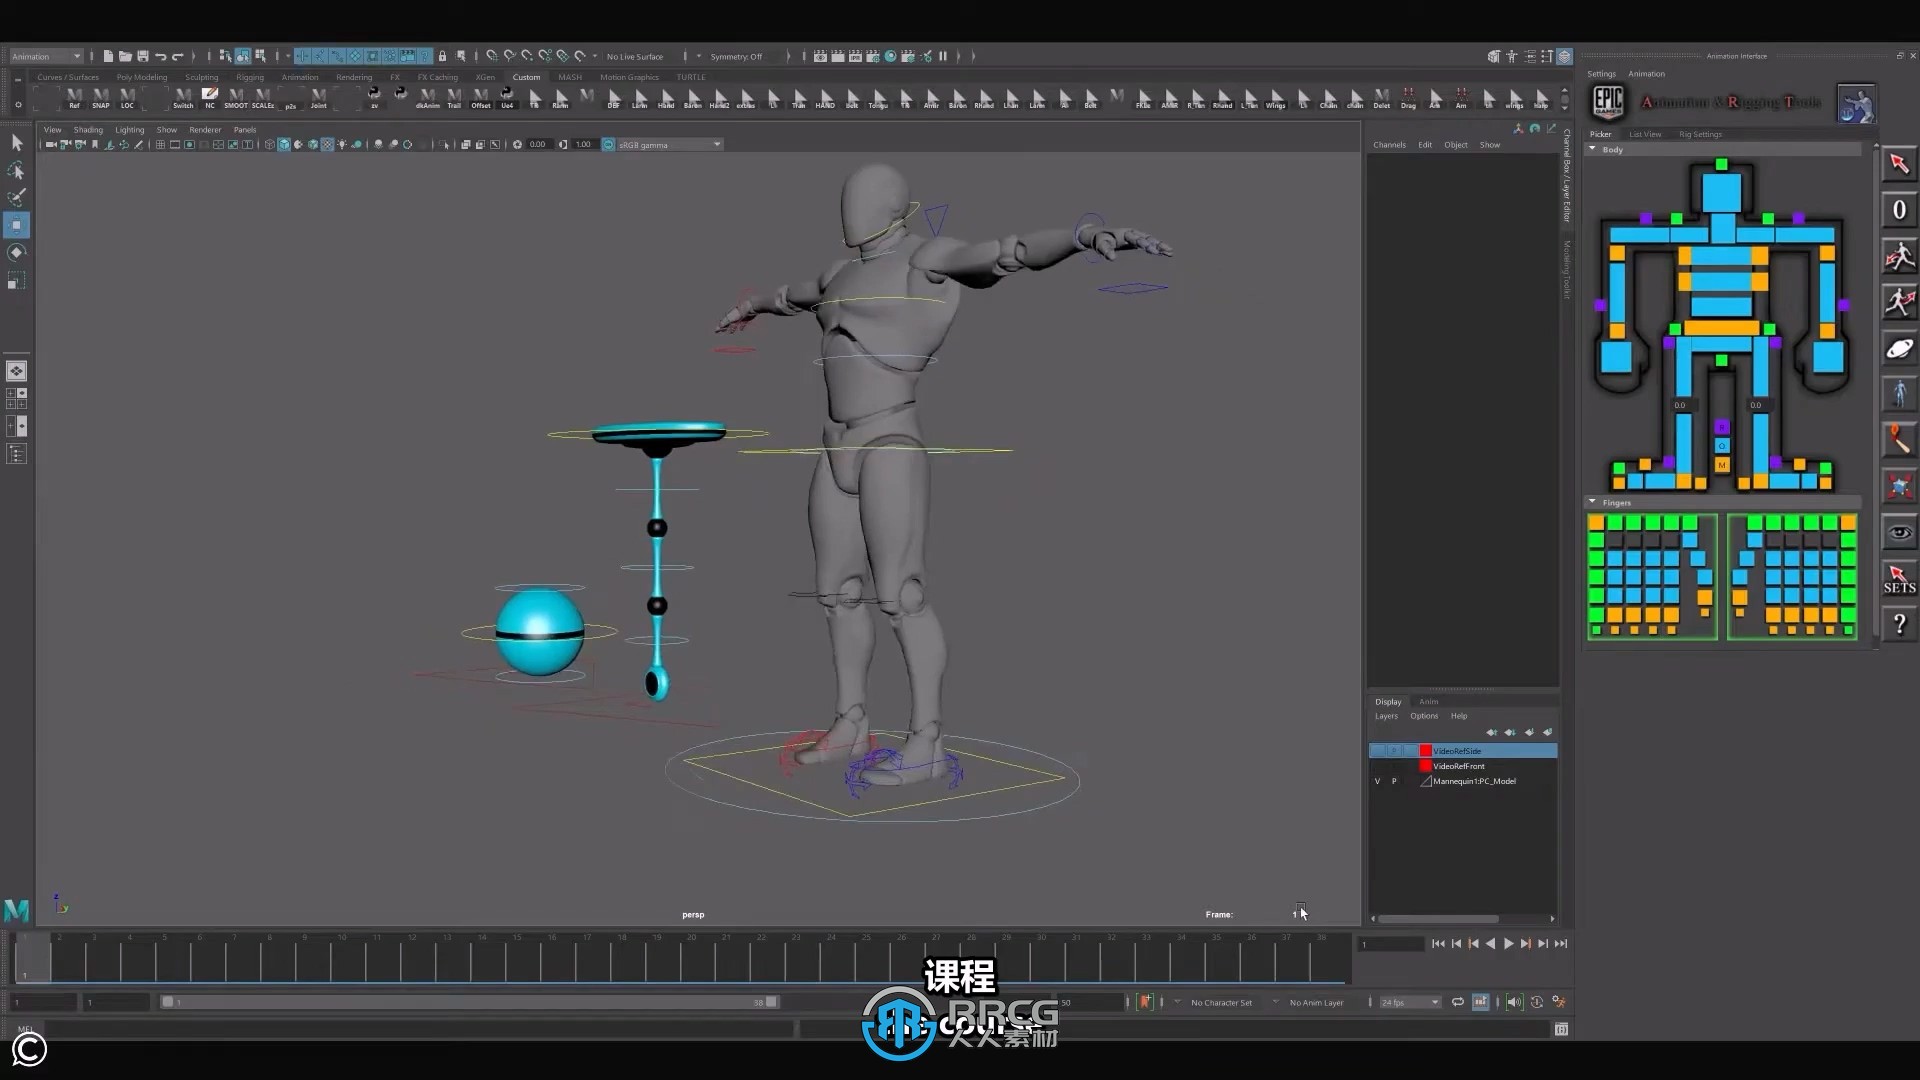This screenshot has height=1080, width=1920.
Task: Click the current frame field beside playback controls
Action: pos(1390,944)
